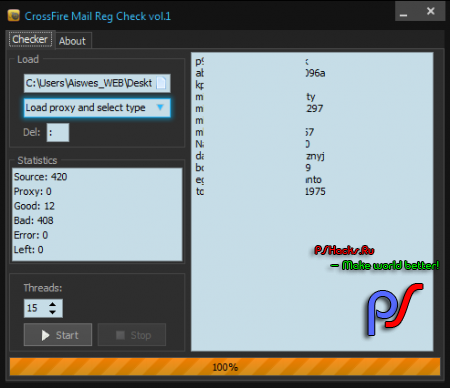The width and height of the screenshot is (450, 388).
Task: Click the Del delimiter input field
Action: (x=58, y=132)
